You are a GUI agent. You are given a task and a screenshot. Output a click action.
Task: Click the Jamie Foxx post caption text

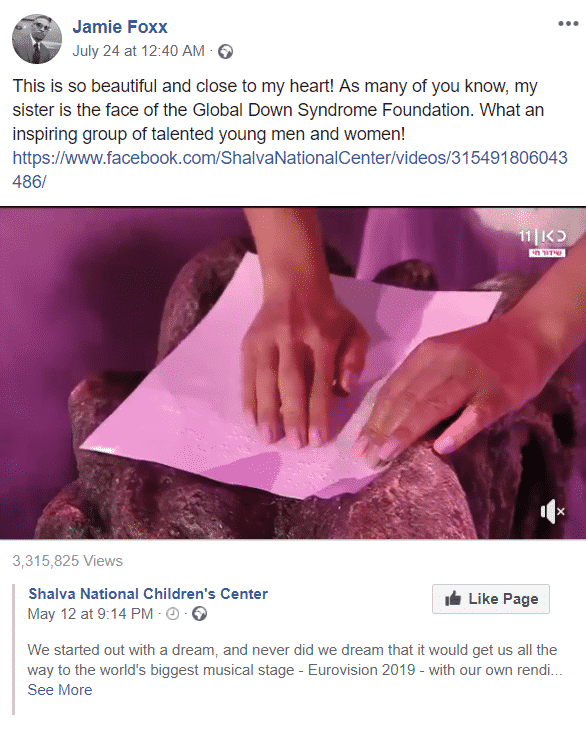(x=278, y=110)
